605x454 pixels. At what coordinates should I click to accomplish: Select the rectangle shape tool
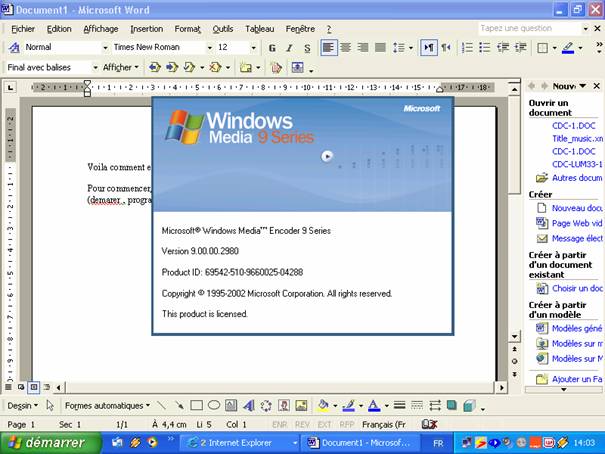coord(196,405)
